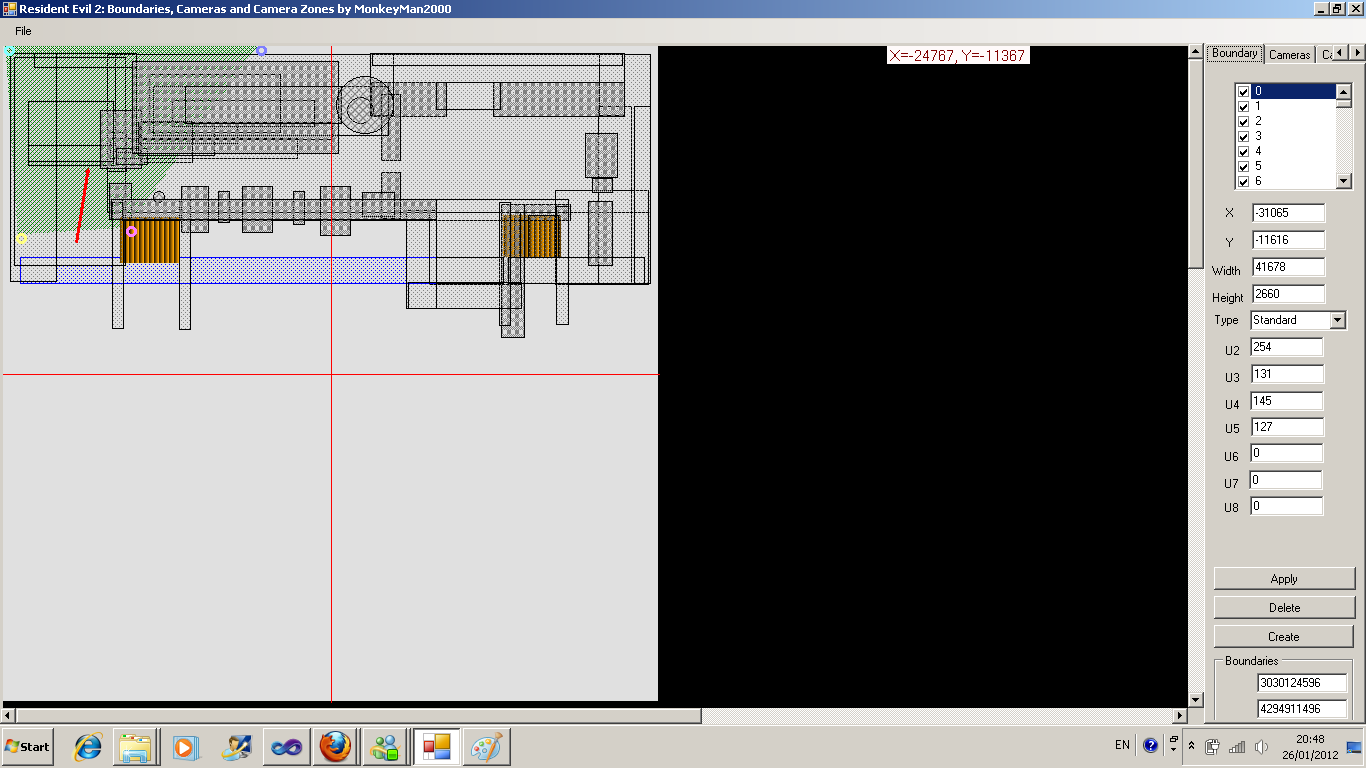1366x768 pixels.
Task: Disable boundary 4 checkbox
Action: (1244, 152)
